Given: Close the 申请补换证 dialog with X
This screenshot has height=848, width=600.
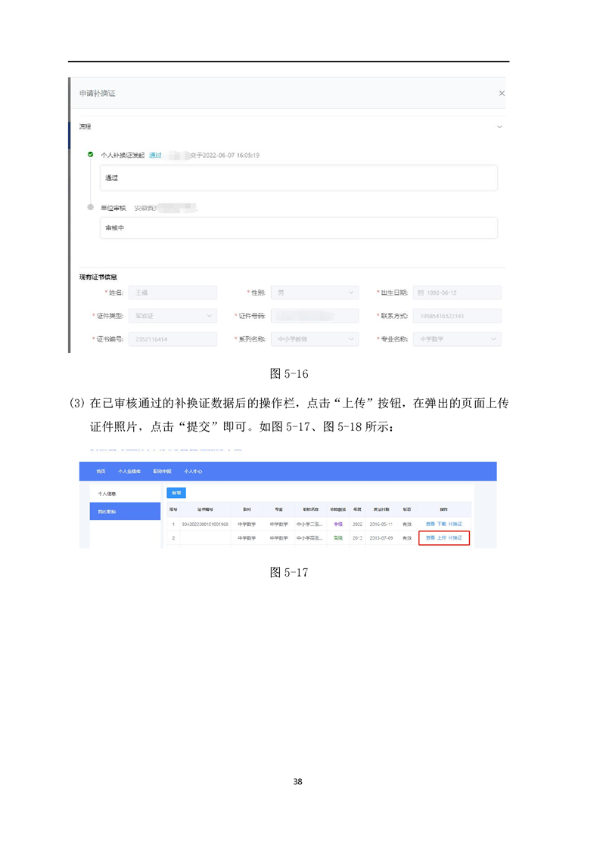Looking at the screenshot, I should coord(501,93).
